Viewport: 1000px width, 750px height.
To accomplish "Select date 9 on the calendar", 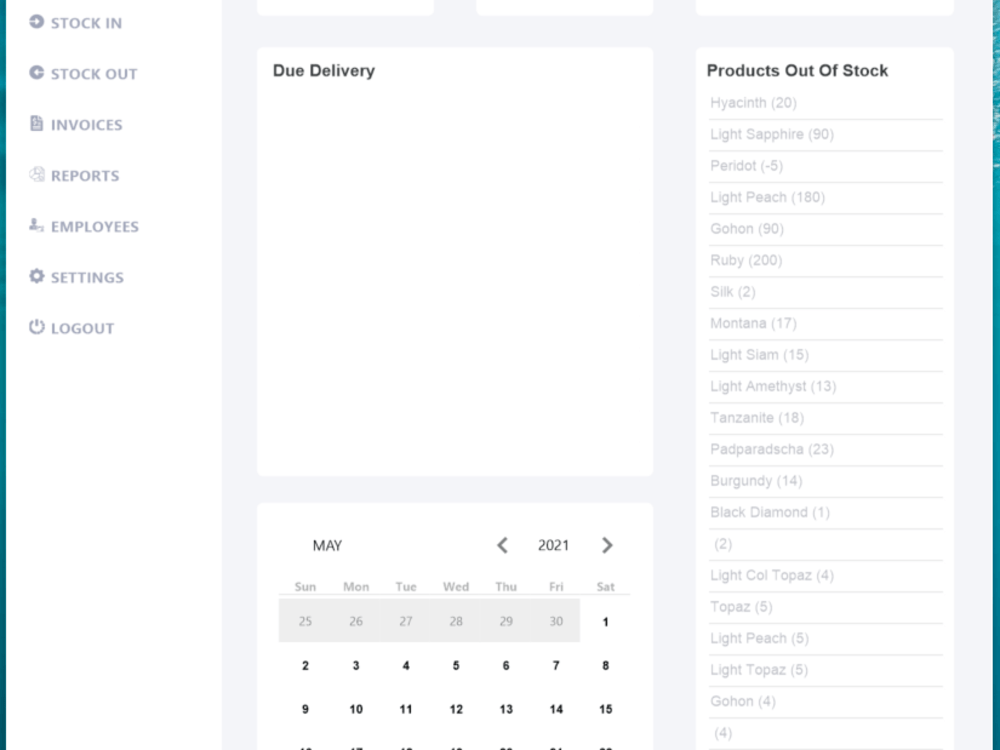I will pos(305,709).
